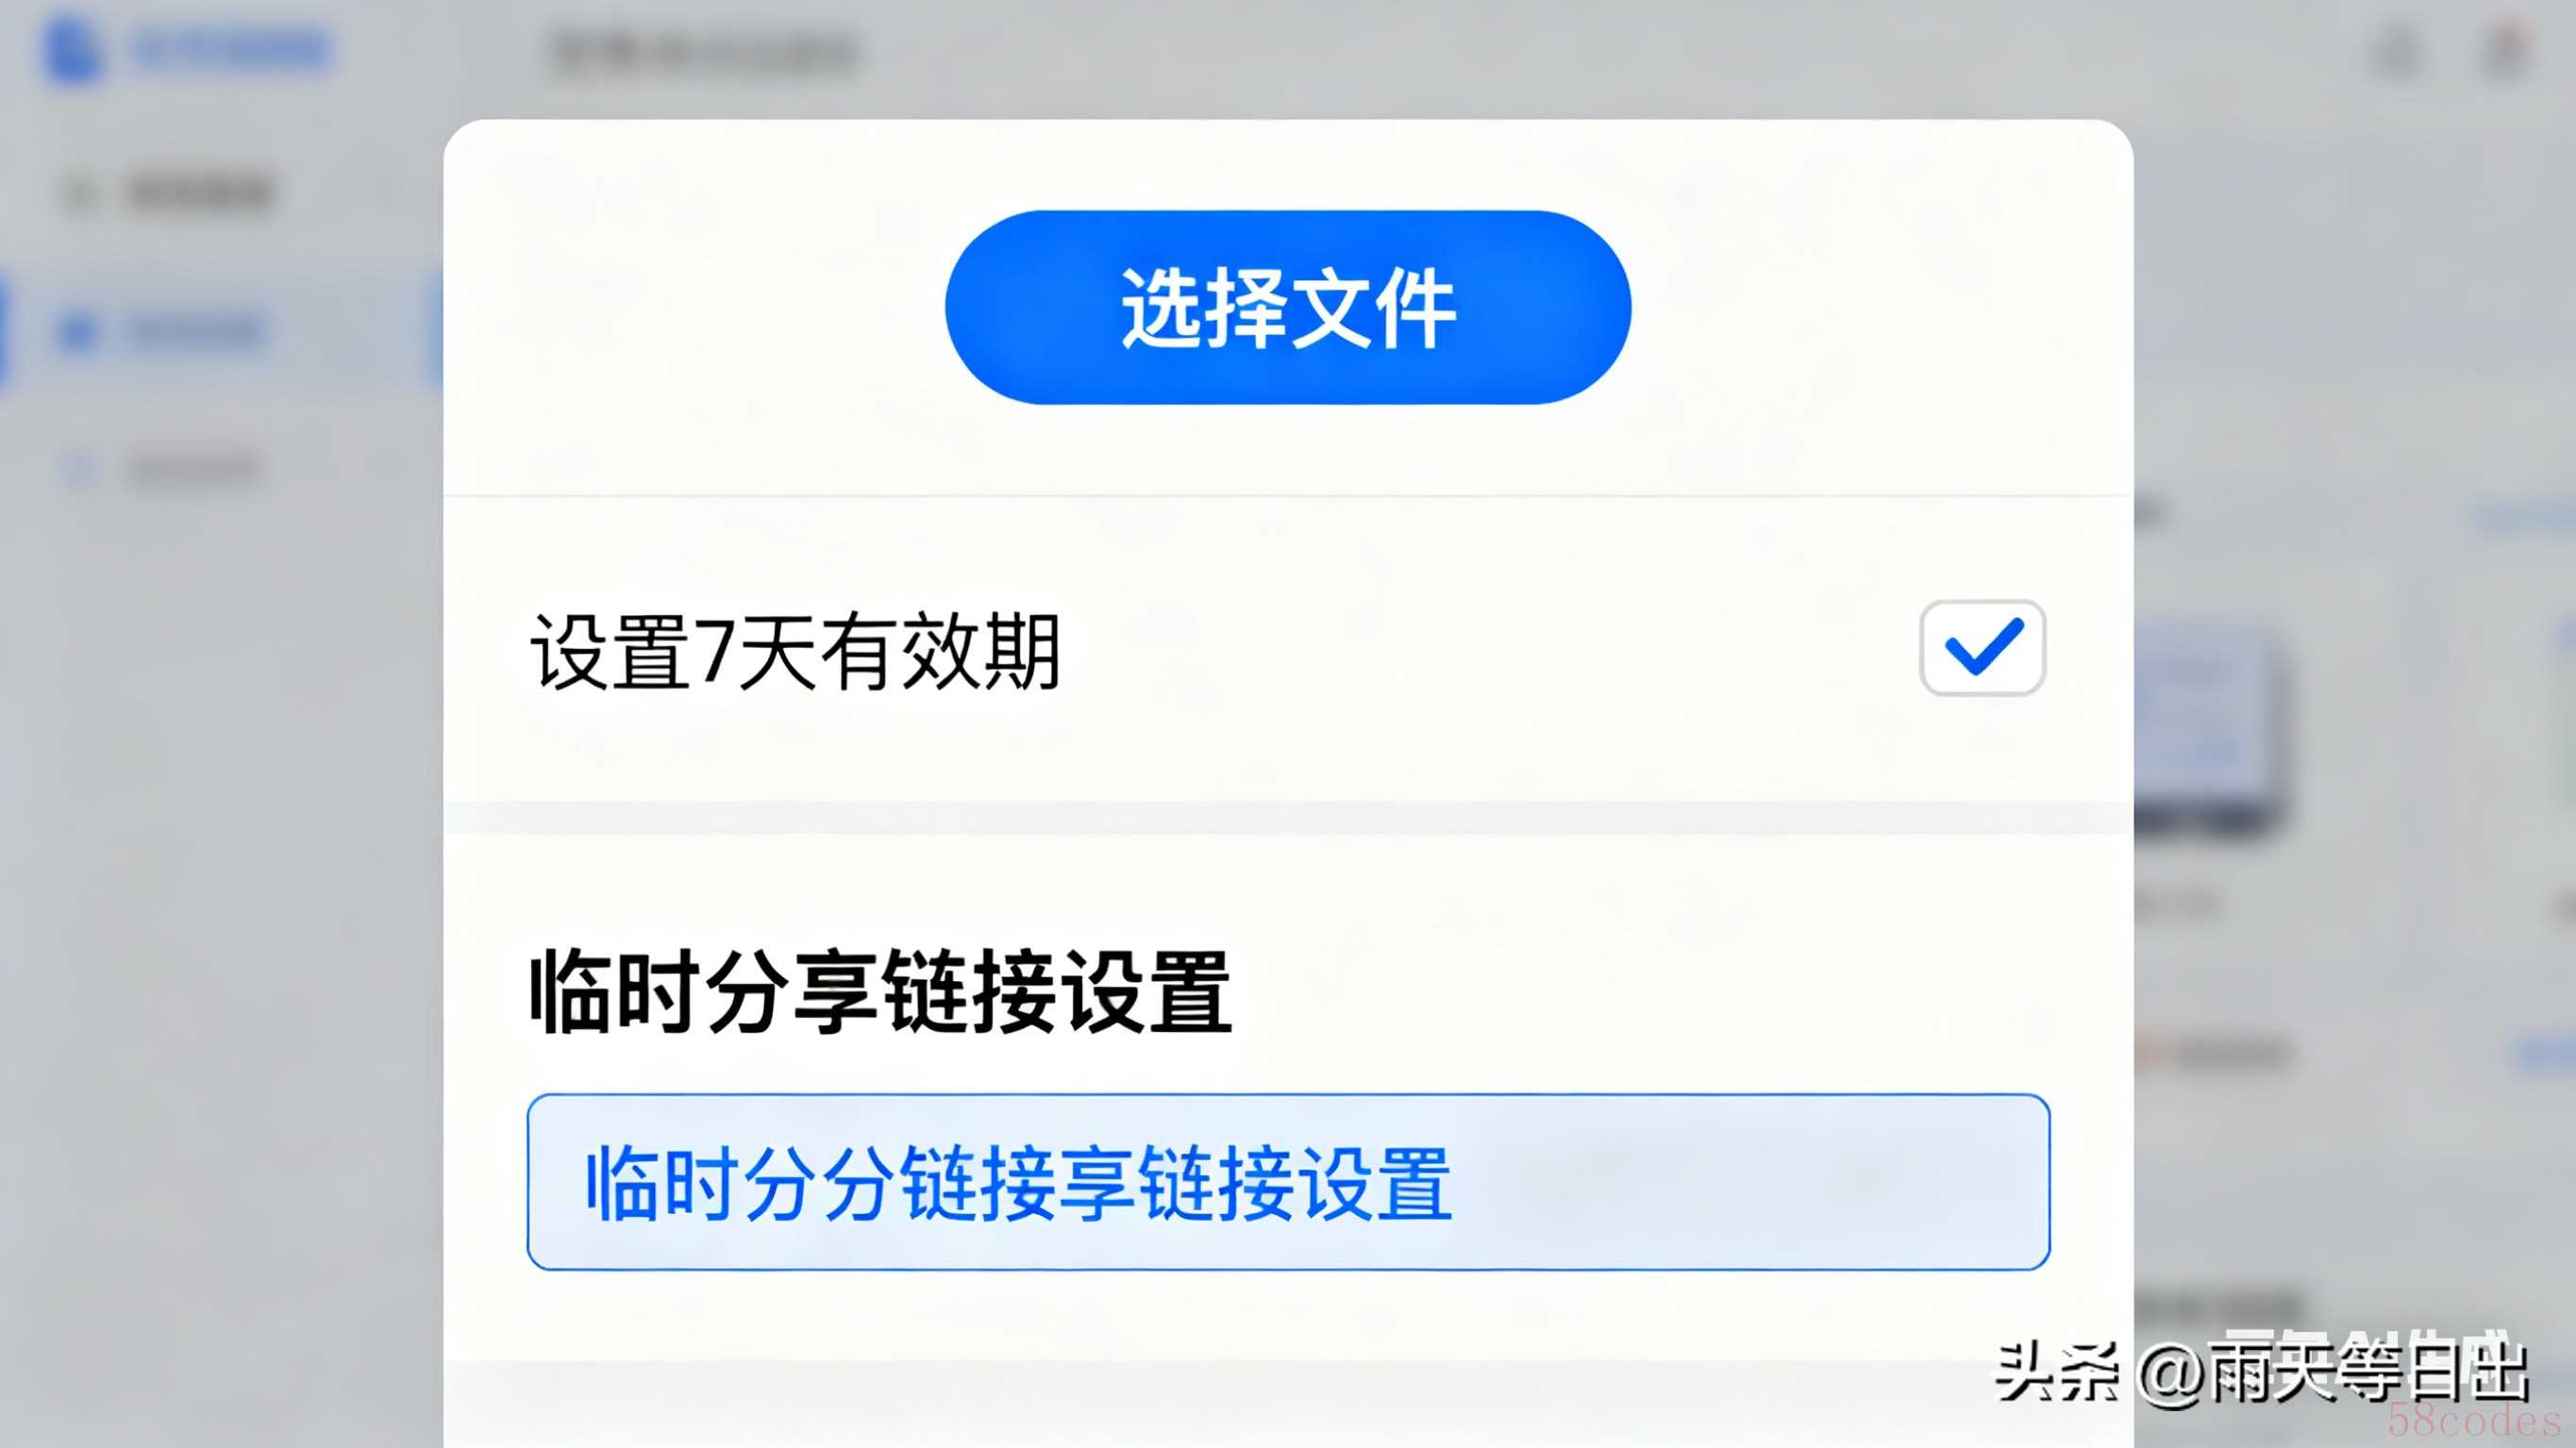The height and width of the screenshot is (1448, 2576).
Task: Click the blurred red icon in header
Action: (x=2506, y=50)
